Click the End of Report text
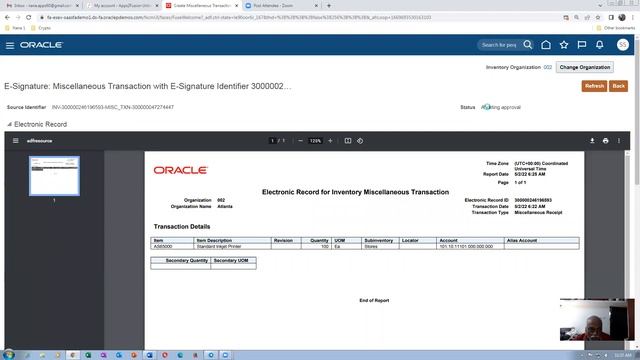Image resolution: width=640 pixels, height=360 pixels. pyautogui.click(x=374, y=300)
